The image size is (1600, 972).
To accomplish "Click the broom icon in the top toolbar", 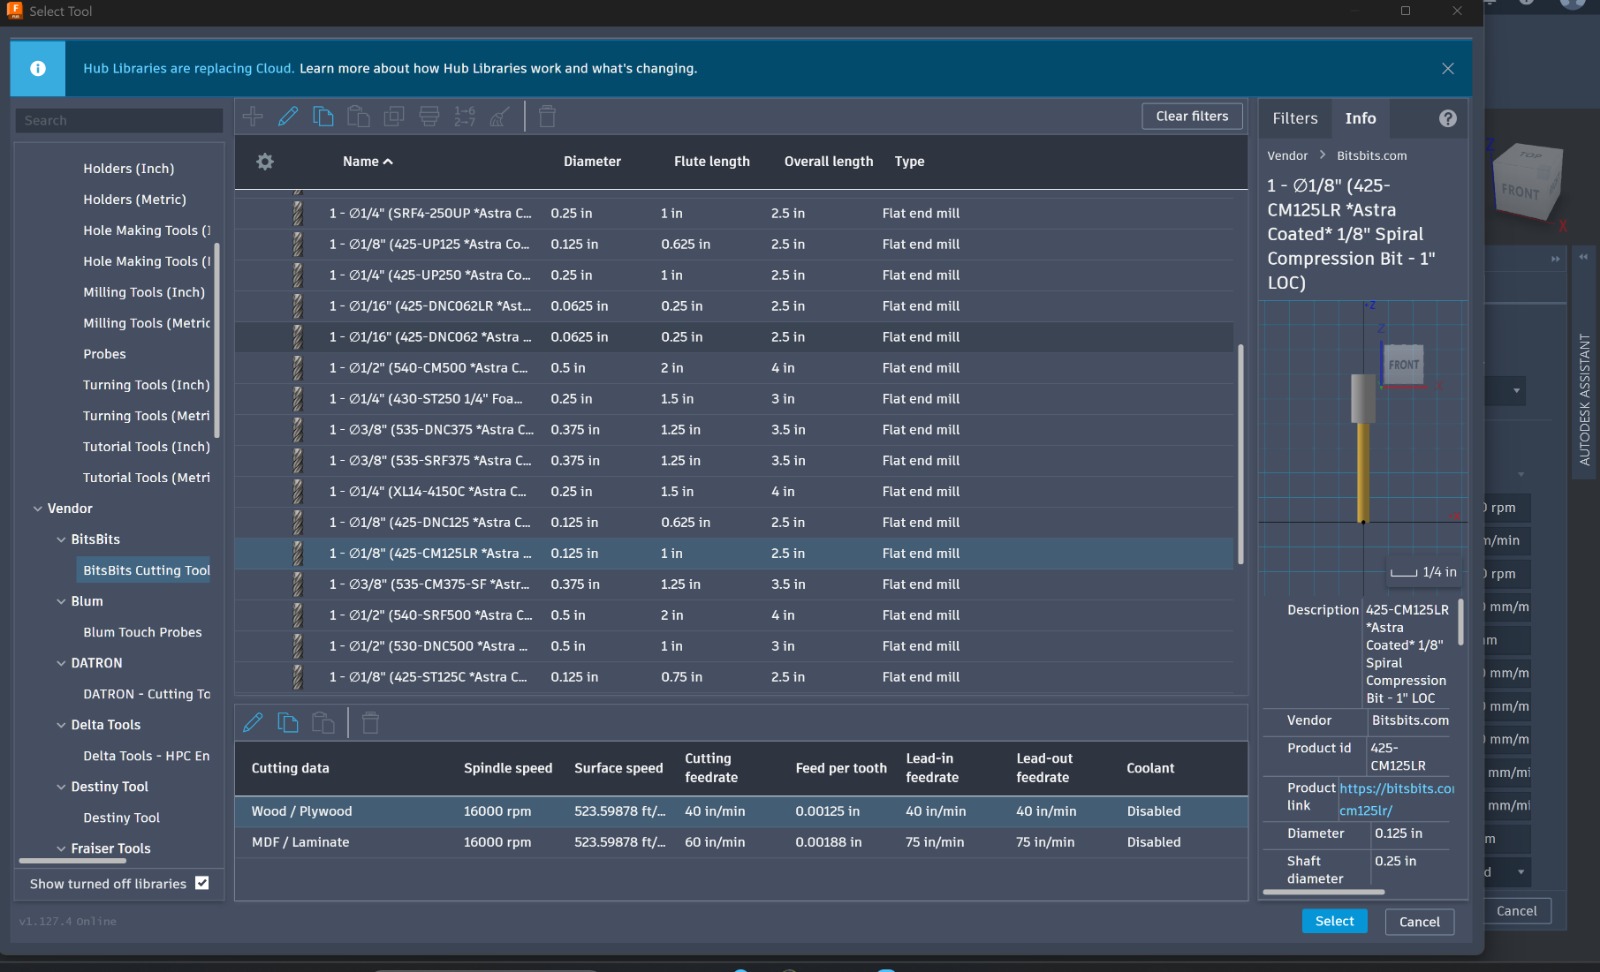I will 500,117.
